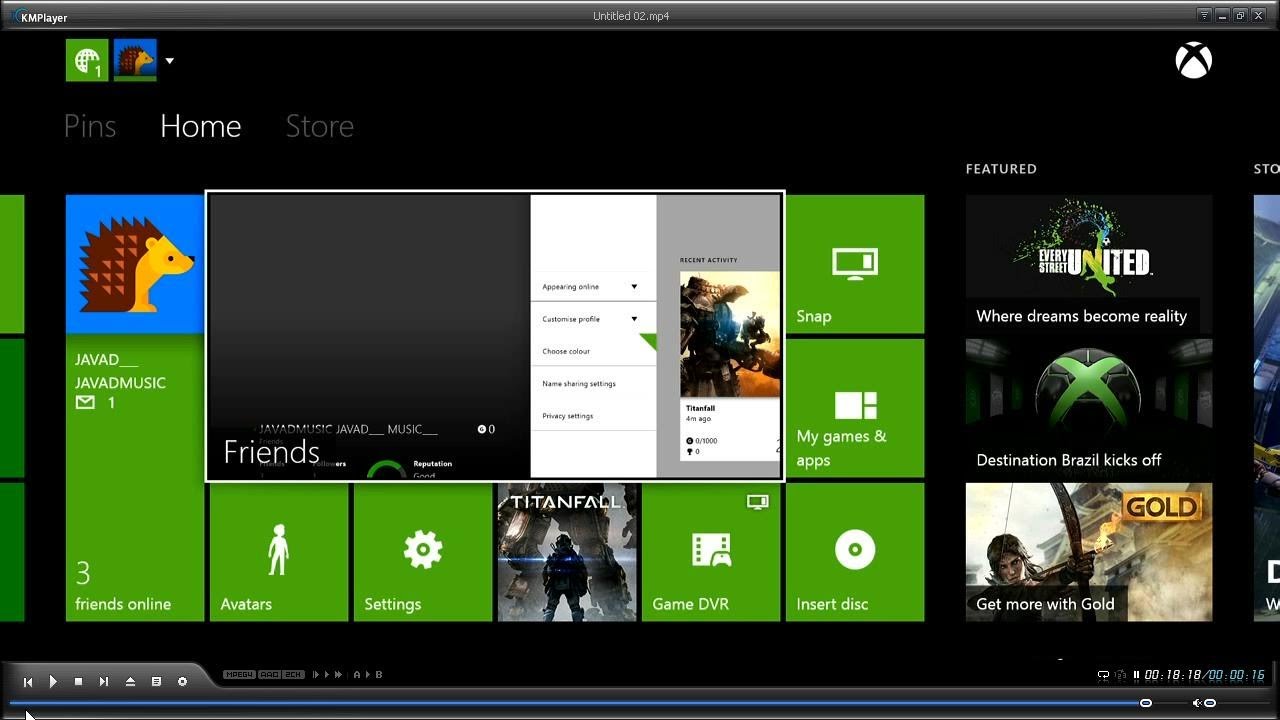Viewport: 1280px width, 720px height.
Task: Open the Pins tab
Action: (x=90, y=126)
